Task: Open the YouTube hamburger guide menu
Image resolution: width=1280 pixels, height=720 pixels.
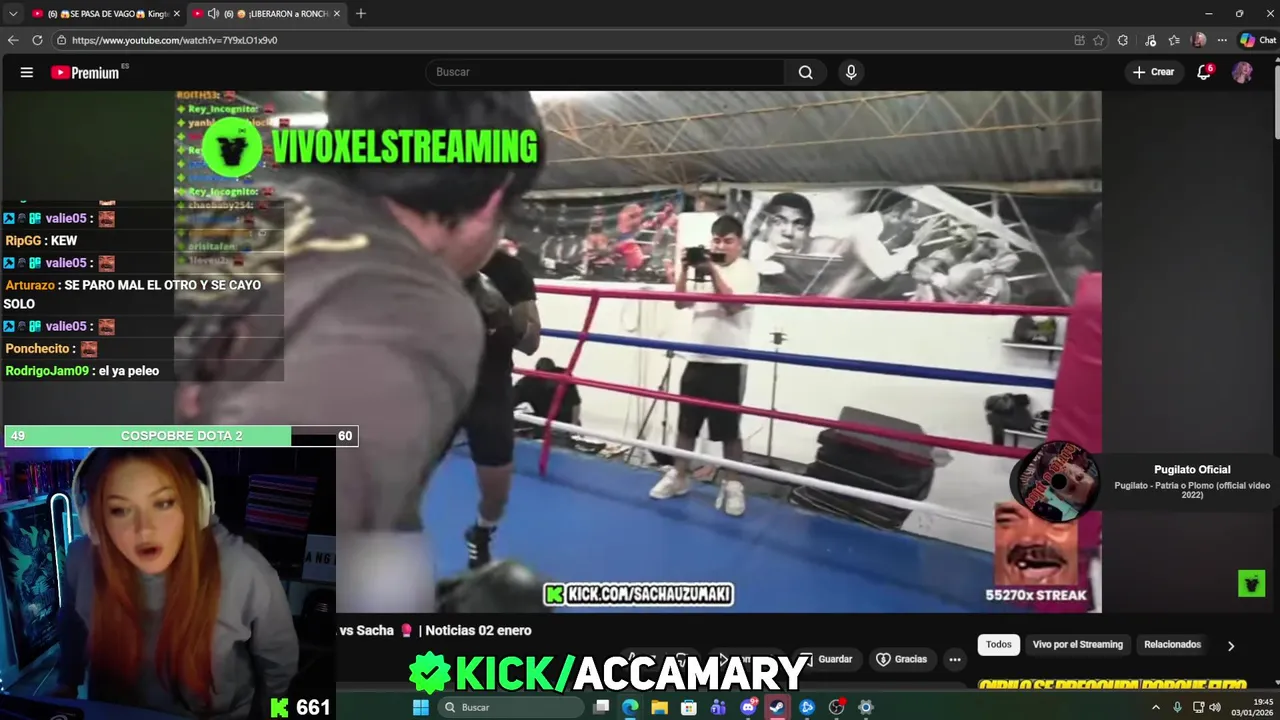Action: tap(27, 72)
